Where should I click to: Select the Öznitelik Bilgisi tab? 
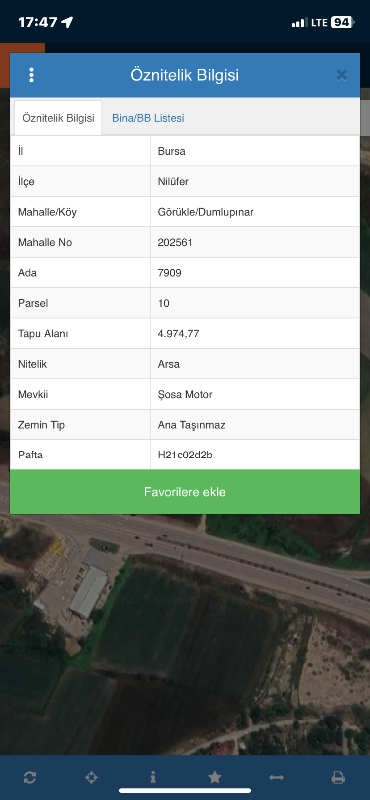pyautogui.click(x=58, y=118)
